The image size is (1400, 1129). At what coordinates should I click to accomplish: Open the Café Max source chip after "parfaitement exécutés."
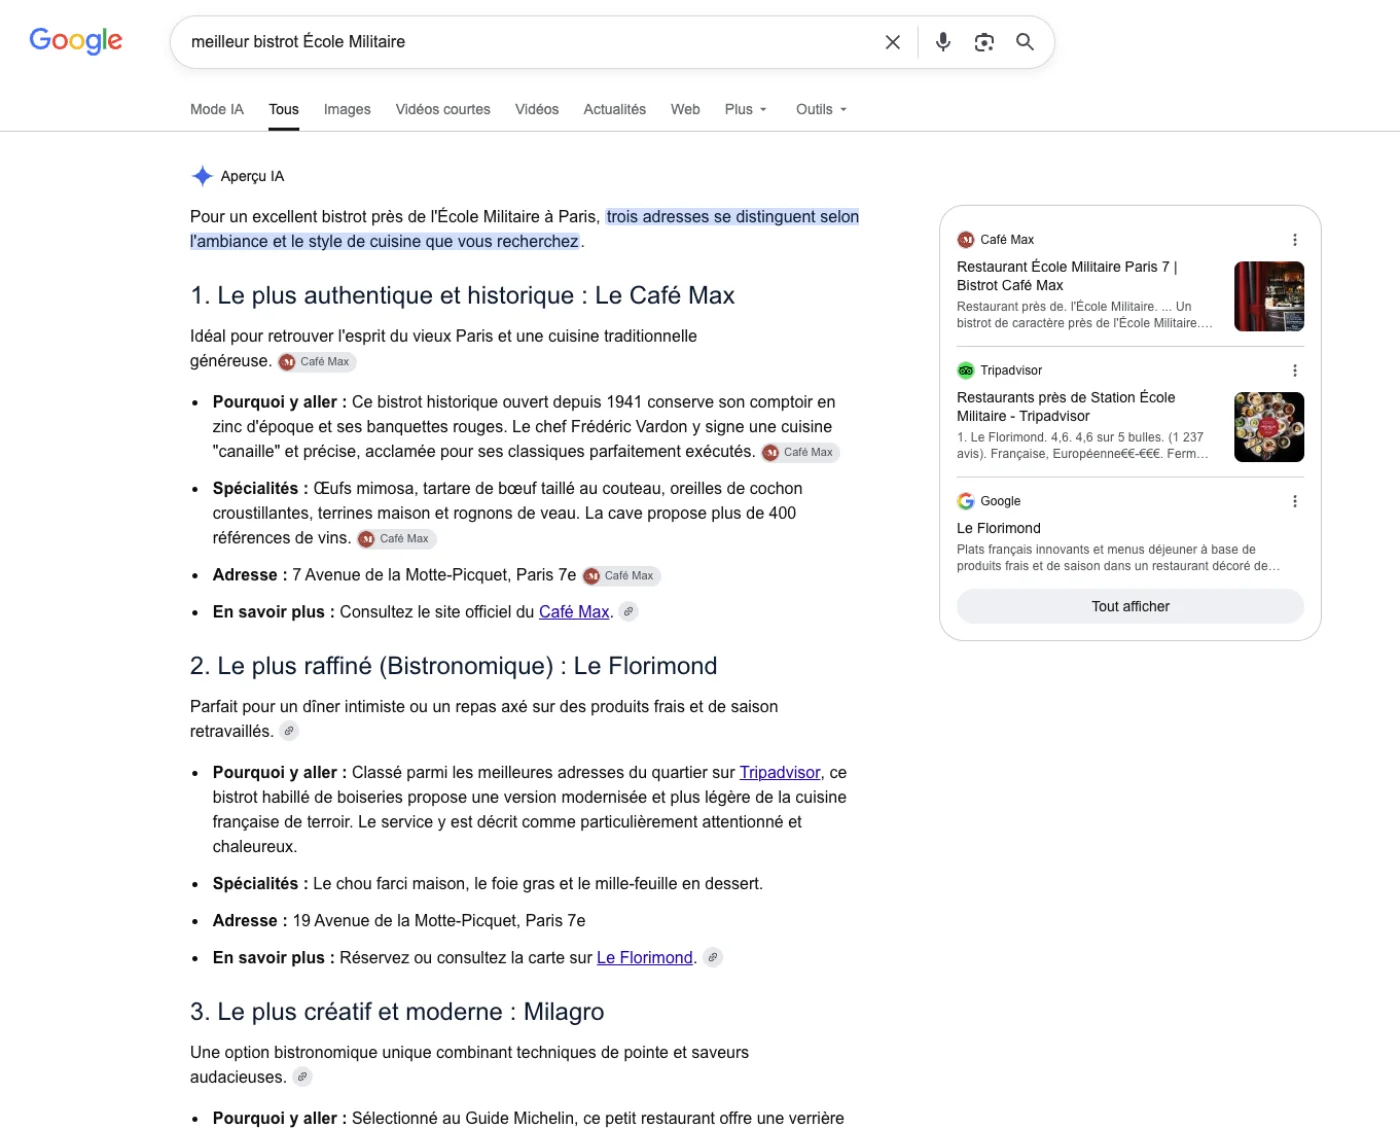click(800, 452)
